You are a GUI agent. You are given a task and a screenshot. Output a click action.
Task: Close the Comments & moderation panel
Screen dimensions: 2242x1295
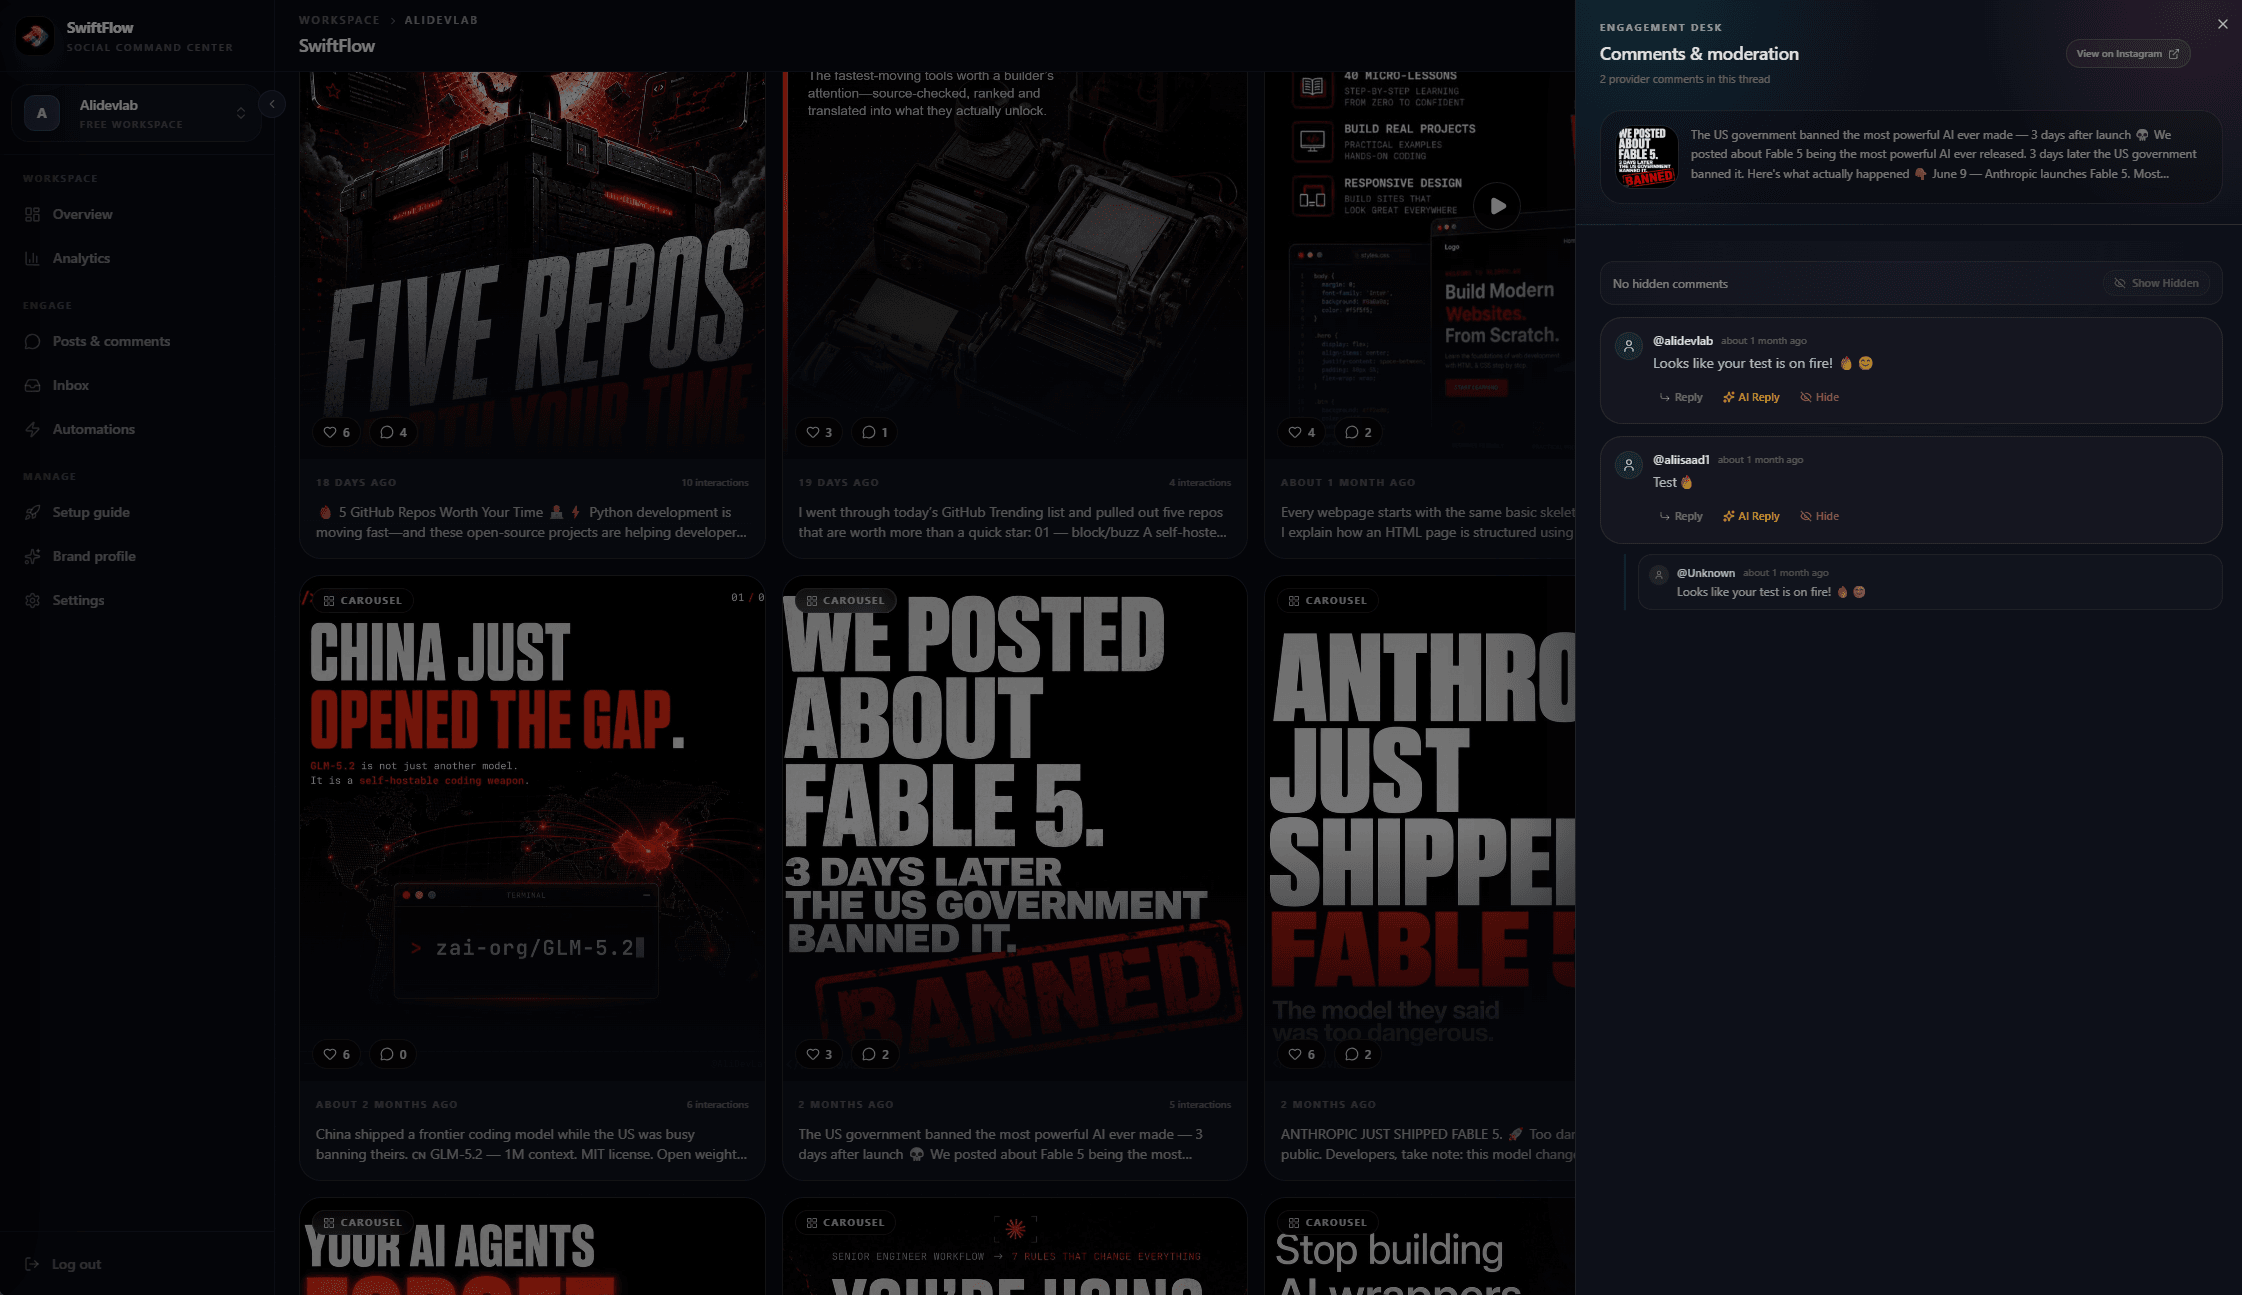click(x=2223, y=24)
